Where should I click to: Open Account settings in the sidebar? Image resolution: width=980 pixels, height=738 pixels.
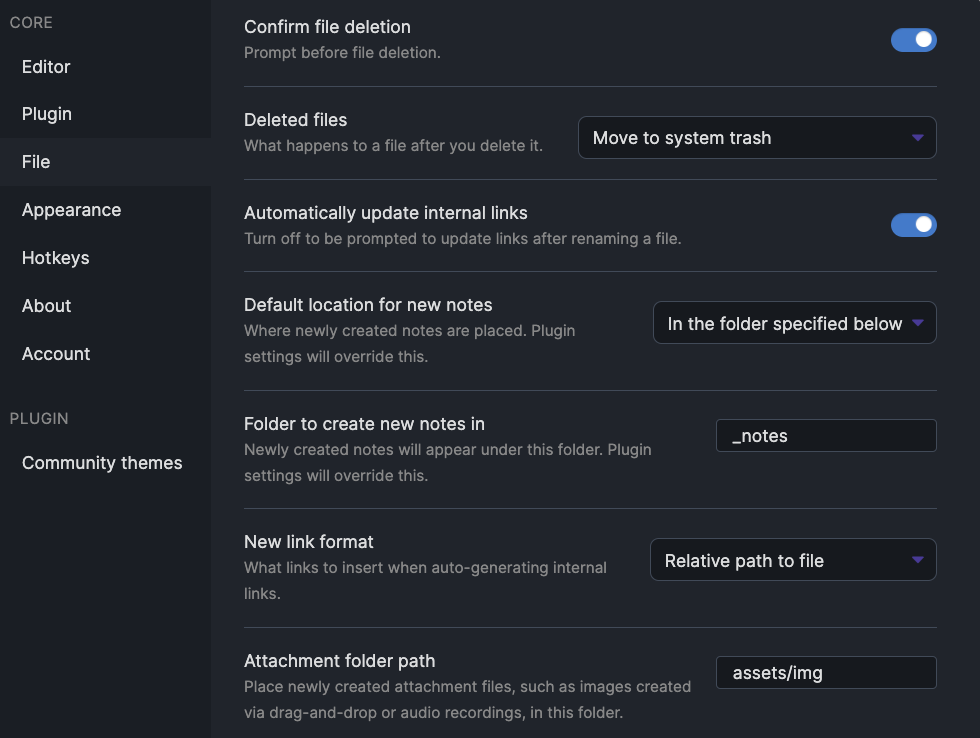point(56,354)
